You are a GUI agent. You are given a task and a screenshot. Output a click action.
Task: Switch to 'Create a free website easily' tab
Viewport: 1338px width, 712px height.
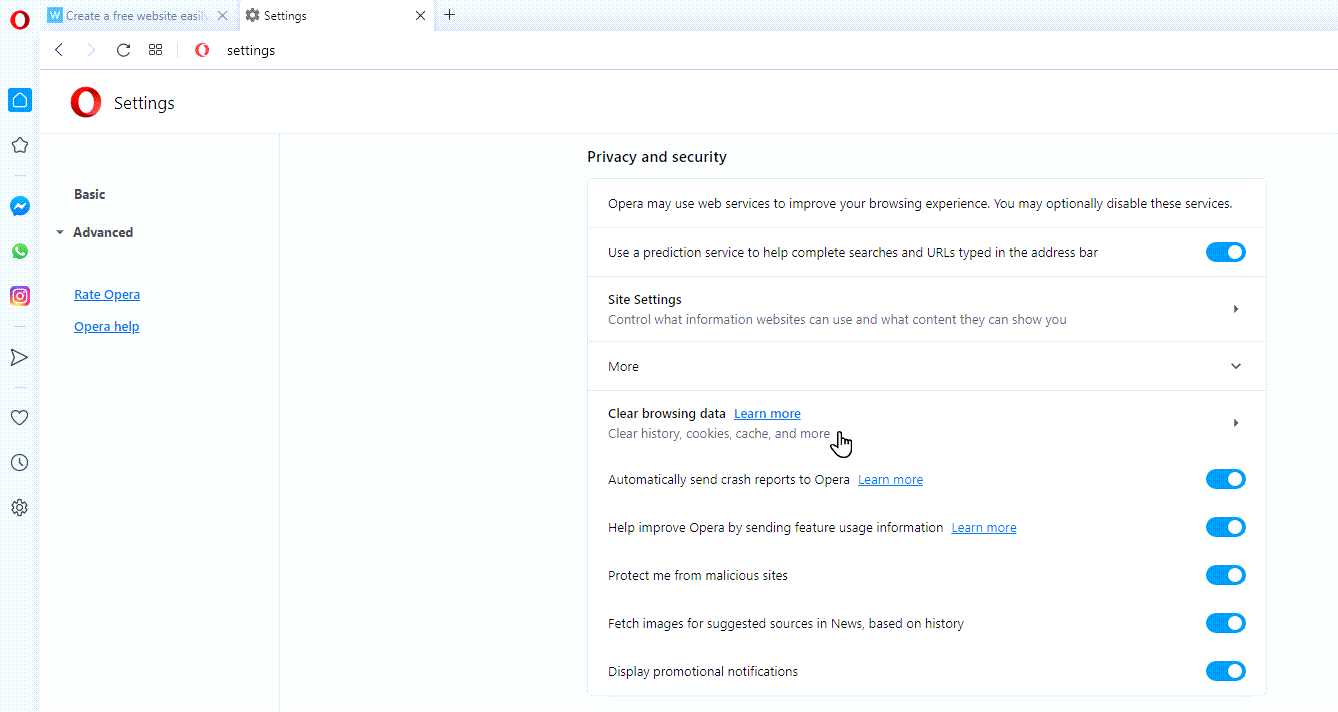[138, 16]
